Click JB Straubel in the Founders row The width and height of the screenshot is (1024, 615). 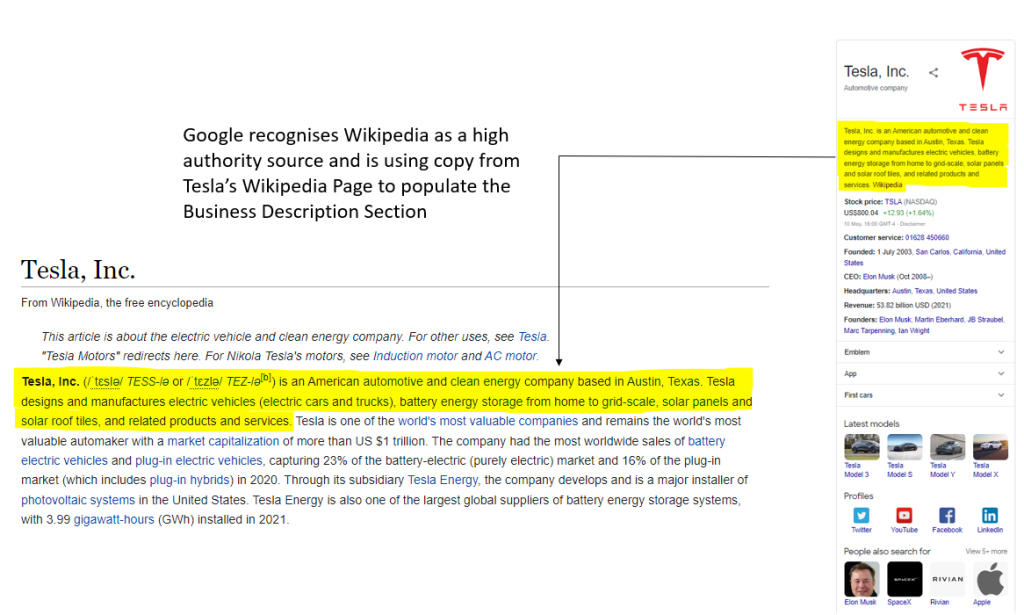coord(985,320)
